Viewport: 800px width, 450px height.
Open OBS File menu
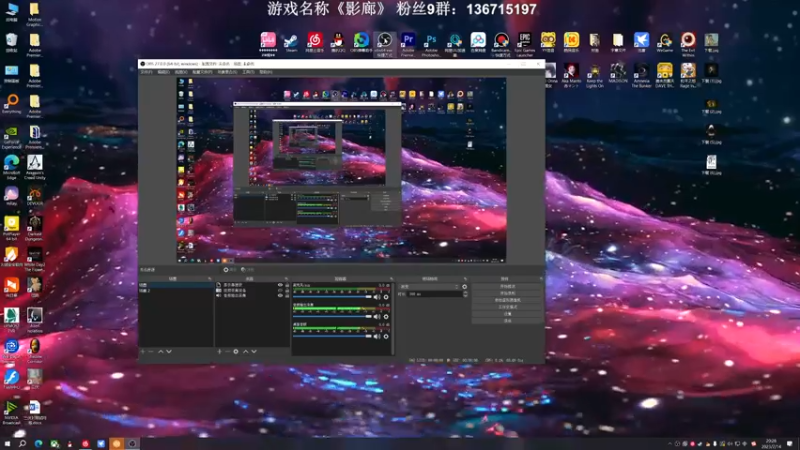(146, 72)
